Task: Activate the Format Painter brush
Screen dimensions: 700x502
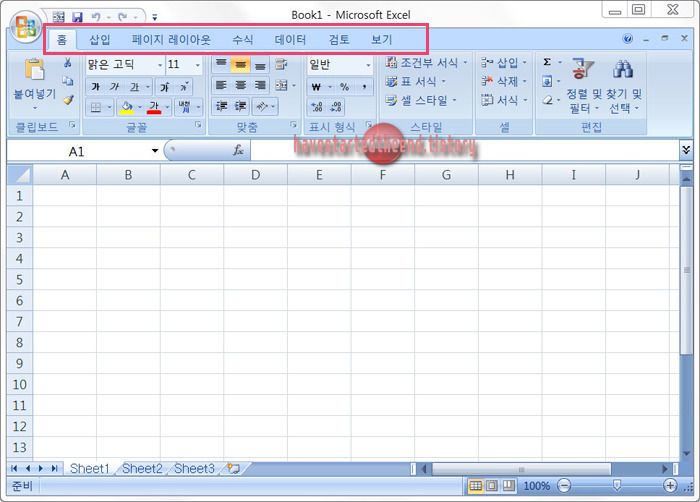Action: 68,100
